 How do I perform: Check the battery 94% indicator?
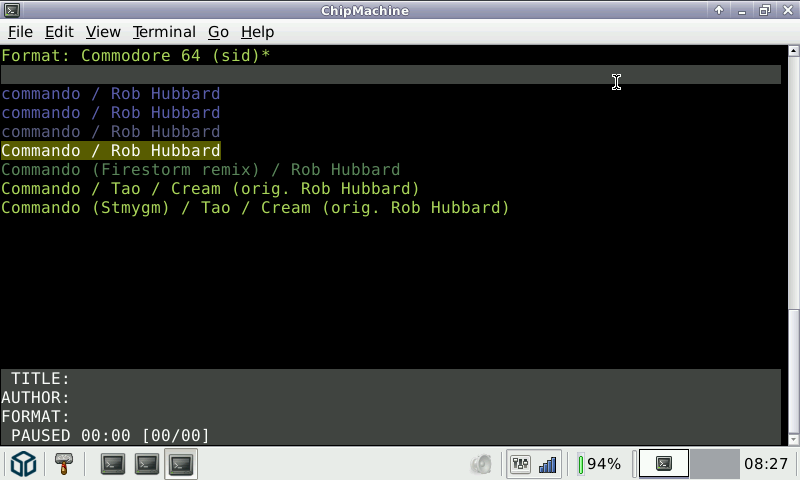coord(600,464)
